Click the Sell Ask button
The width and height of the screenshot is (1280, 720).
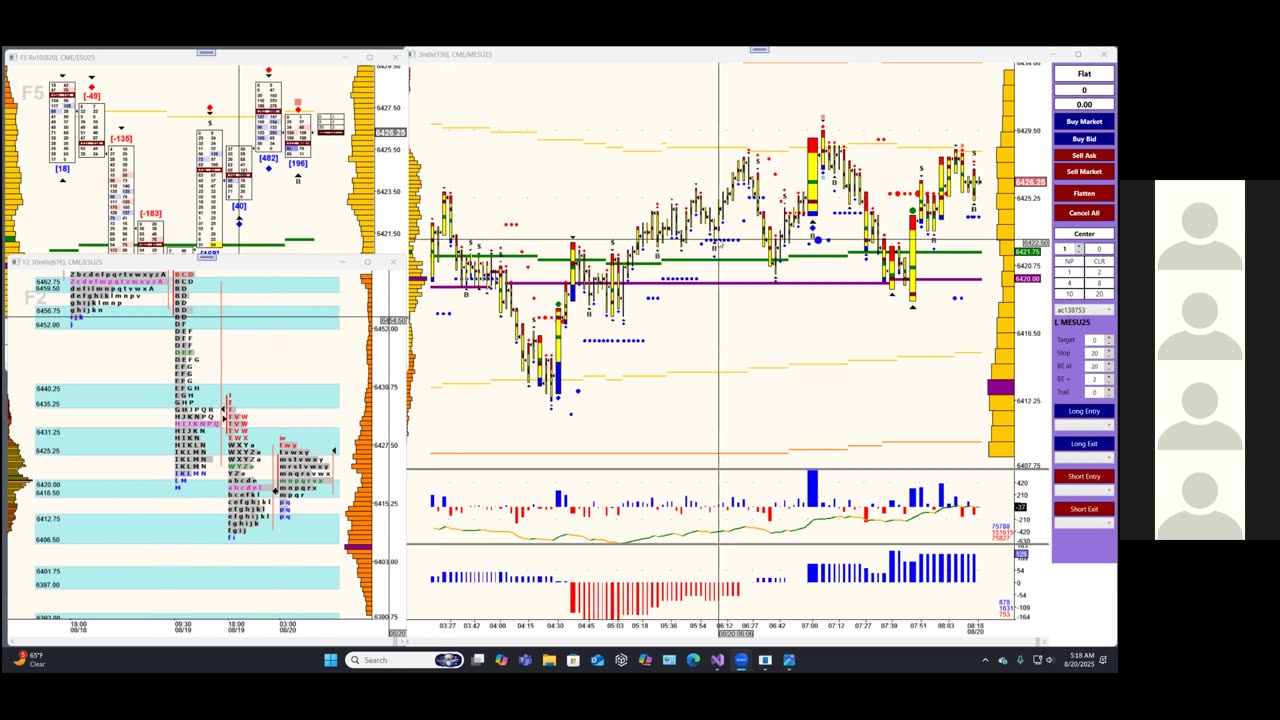click(1084, 155)
